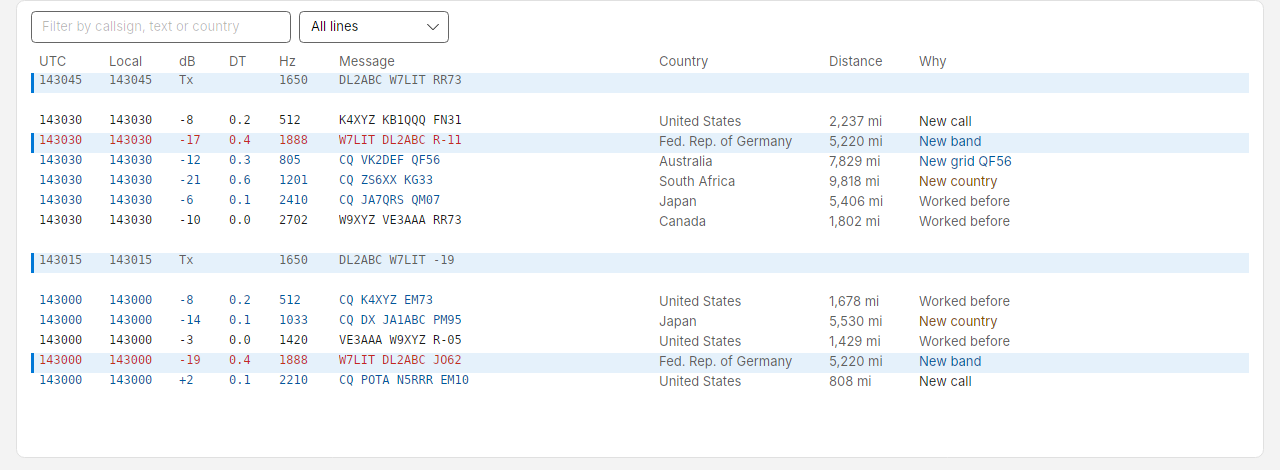Screen dimensions: 1280x470
Task: Click distance 9,818 mi
Action: point(855,181)
